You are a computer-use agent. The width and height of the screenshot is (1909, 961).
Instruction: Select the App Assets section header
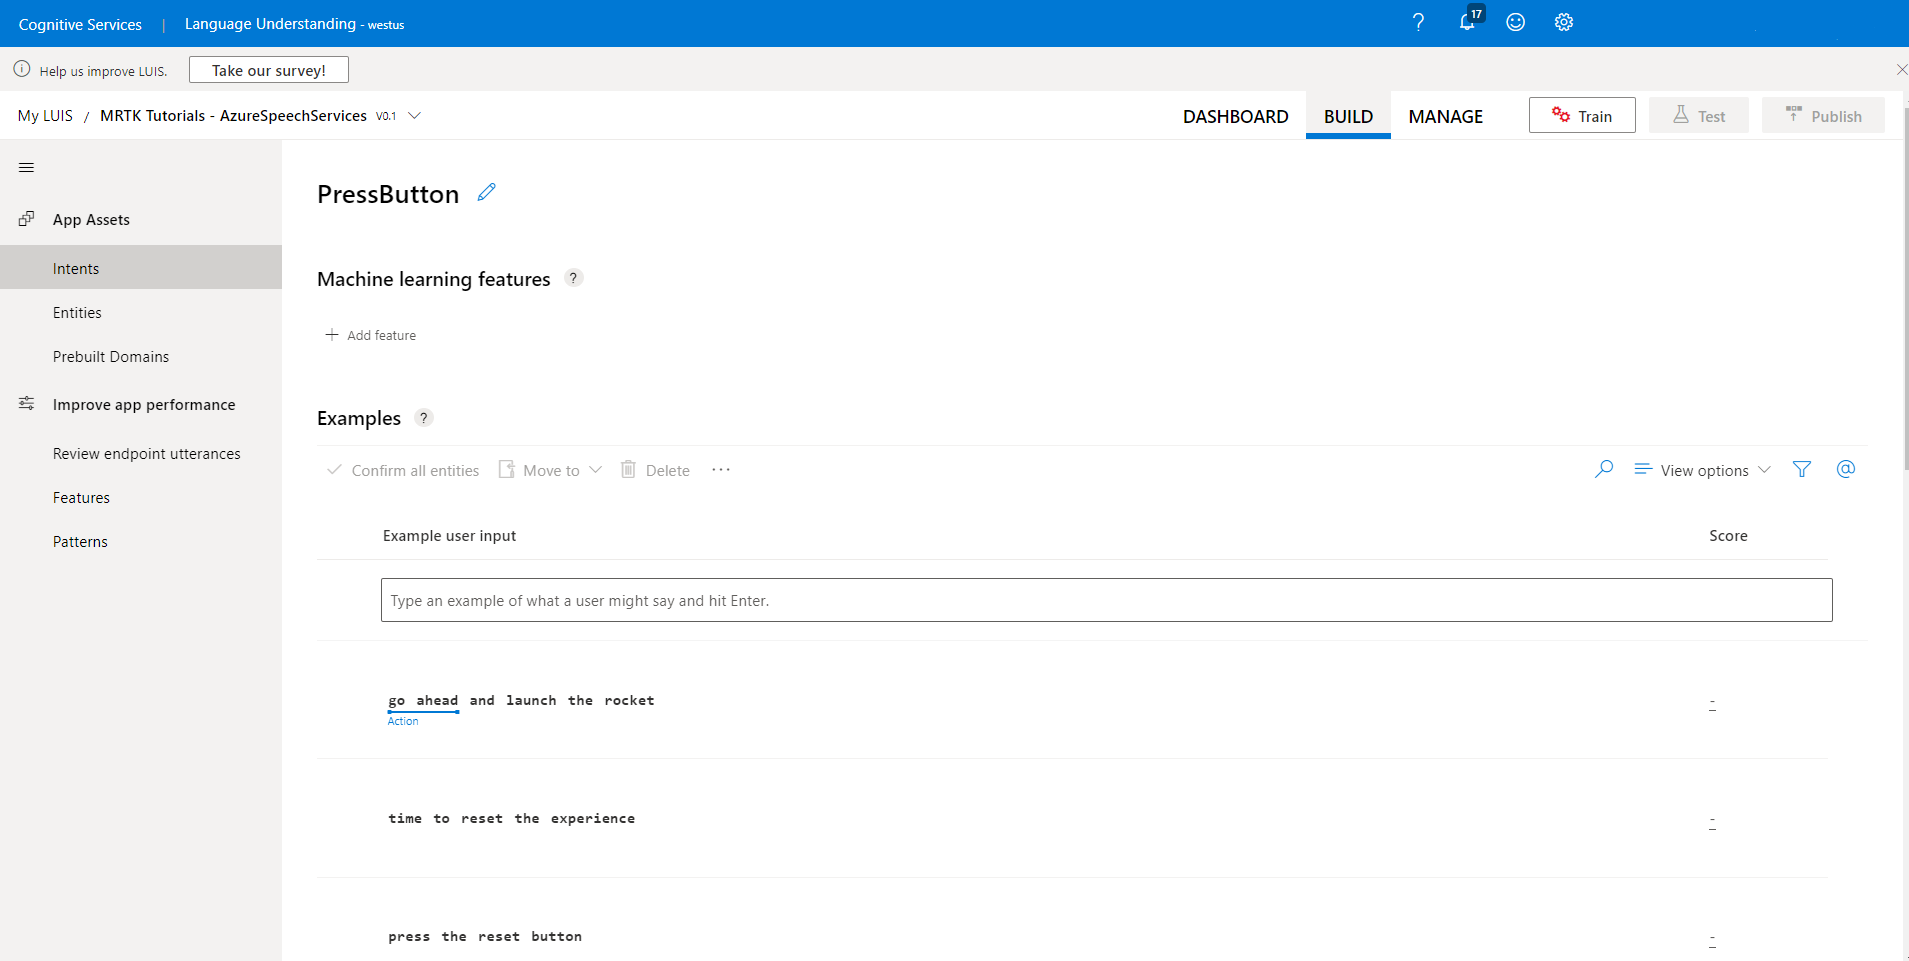coord(91,219)
